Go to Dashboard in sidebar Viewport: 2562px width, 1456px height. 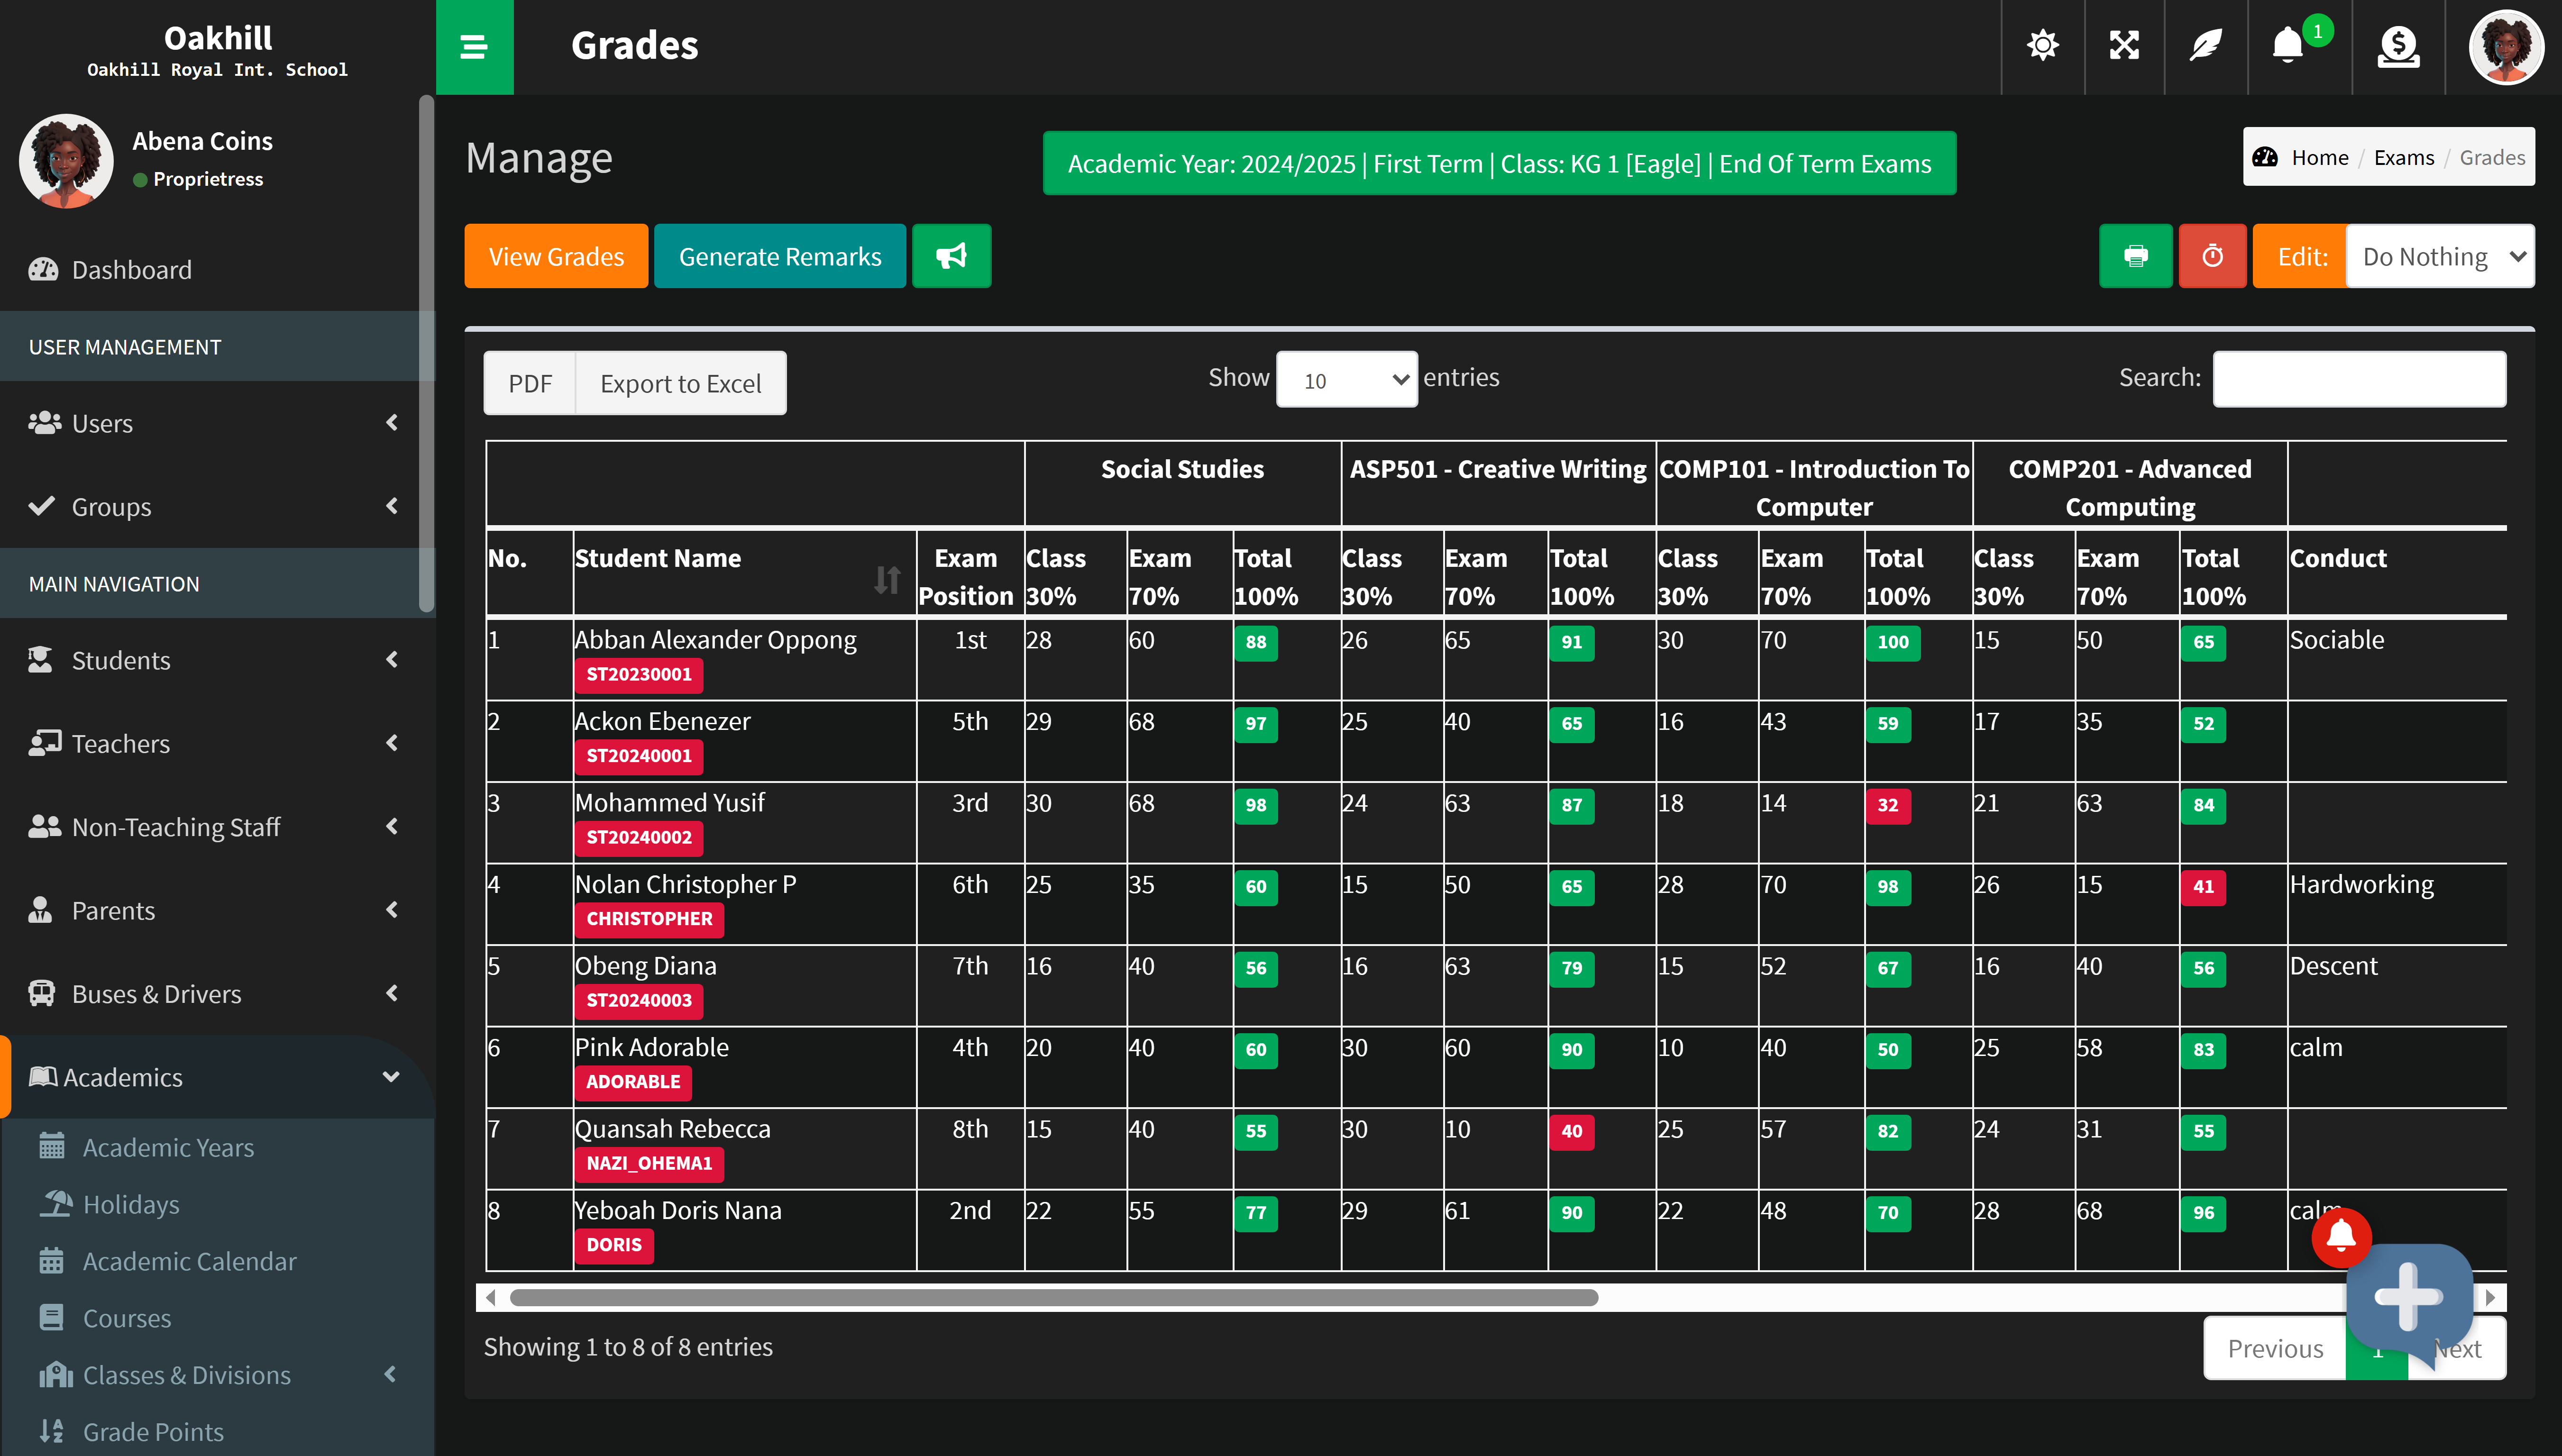[131, 270]
